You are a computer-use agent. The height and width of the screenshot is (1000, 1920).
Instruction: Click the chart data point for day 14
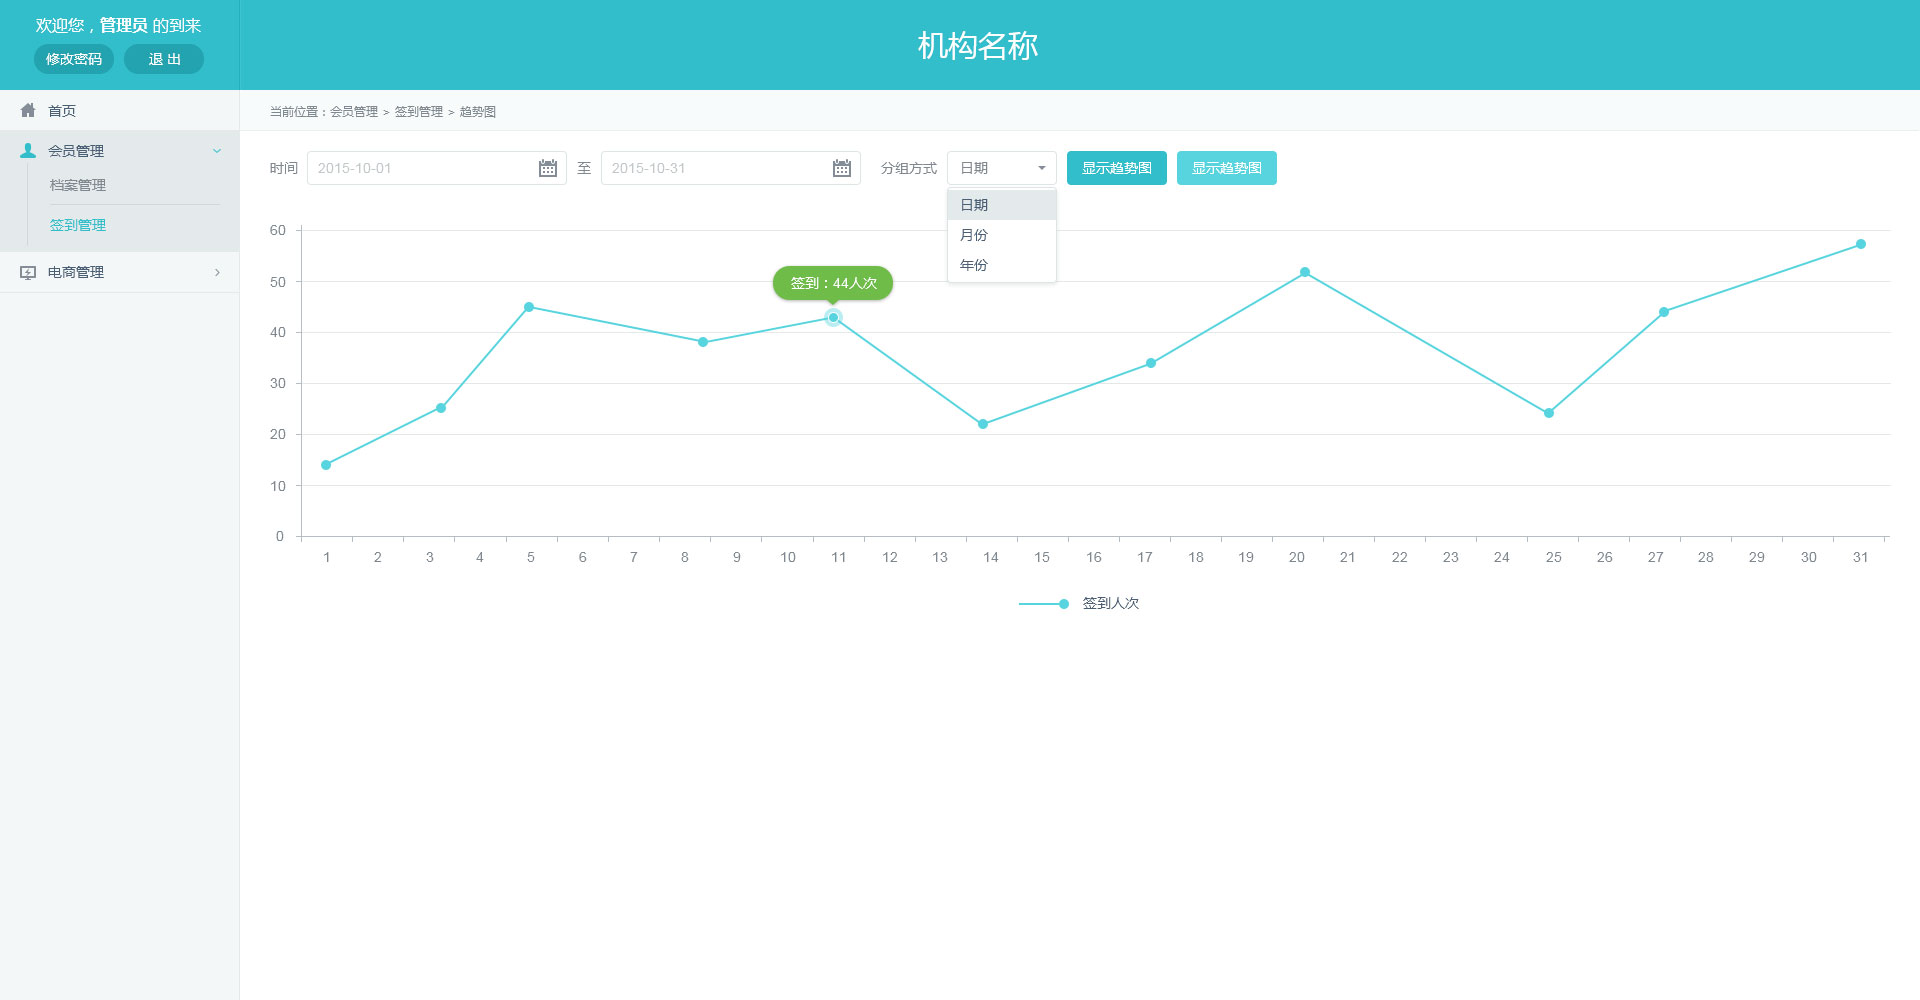click(x=983, y=424)
